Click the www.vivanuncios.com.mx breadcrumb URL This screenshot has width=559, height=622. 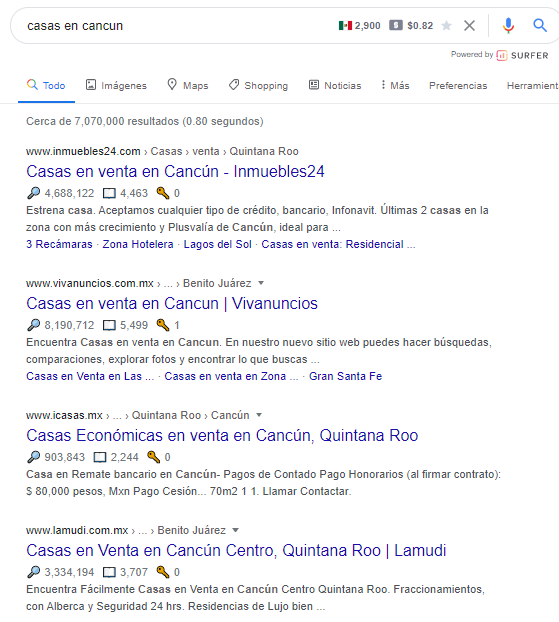[x=90, y=283]
